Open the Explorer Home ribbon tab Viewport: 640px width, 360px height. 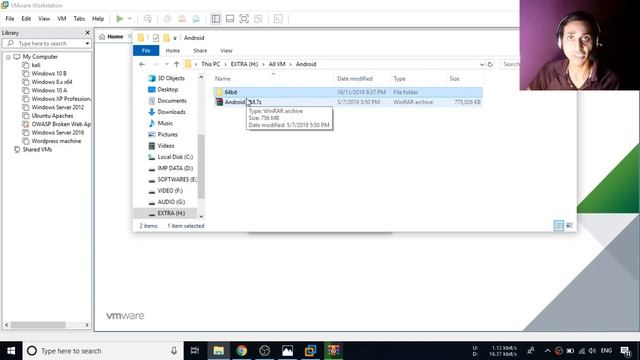[x=173, y=51]
